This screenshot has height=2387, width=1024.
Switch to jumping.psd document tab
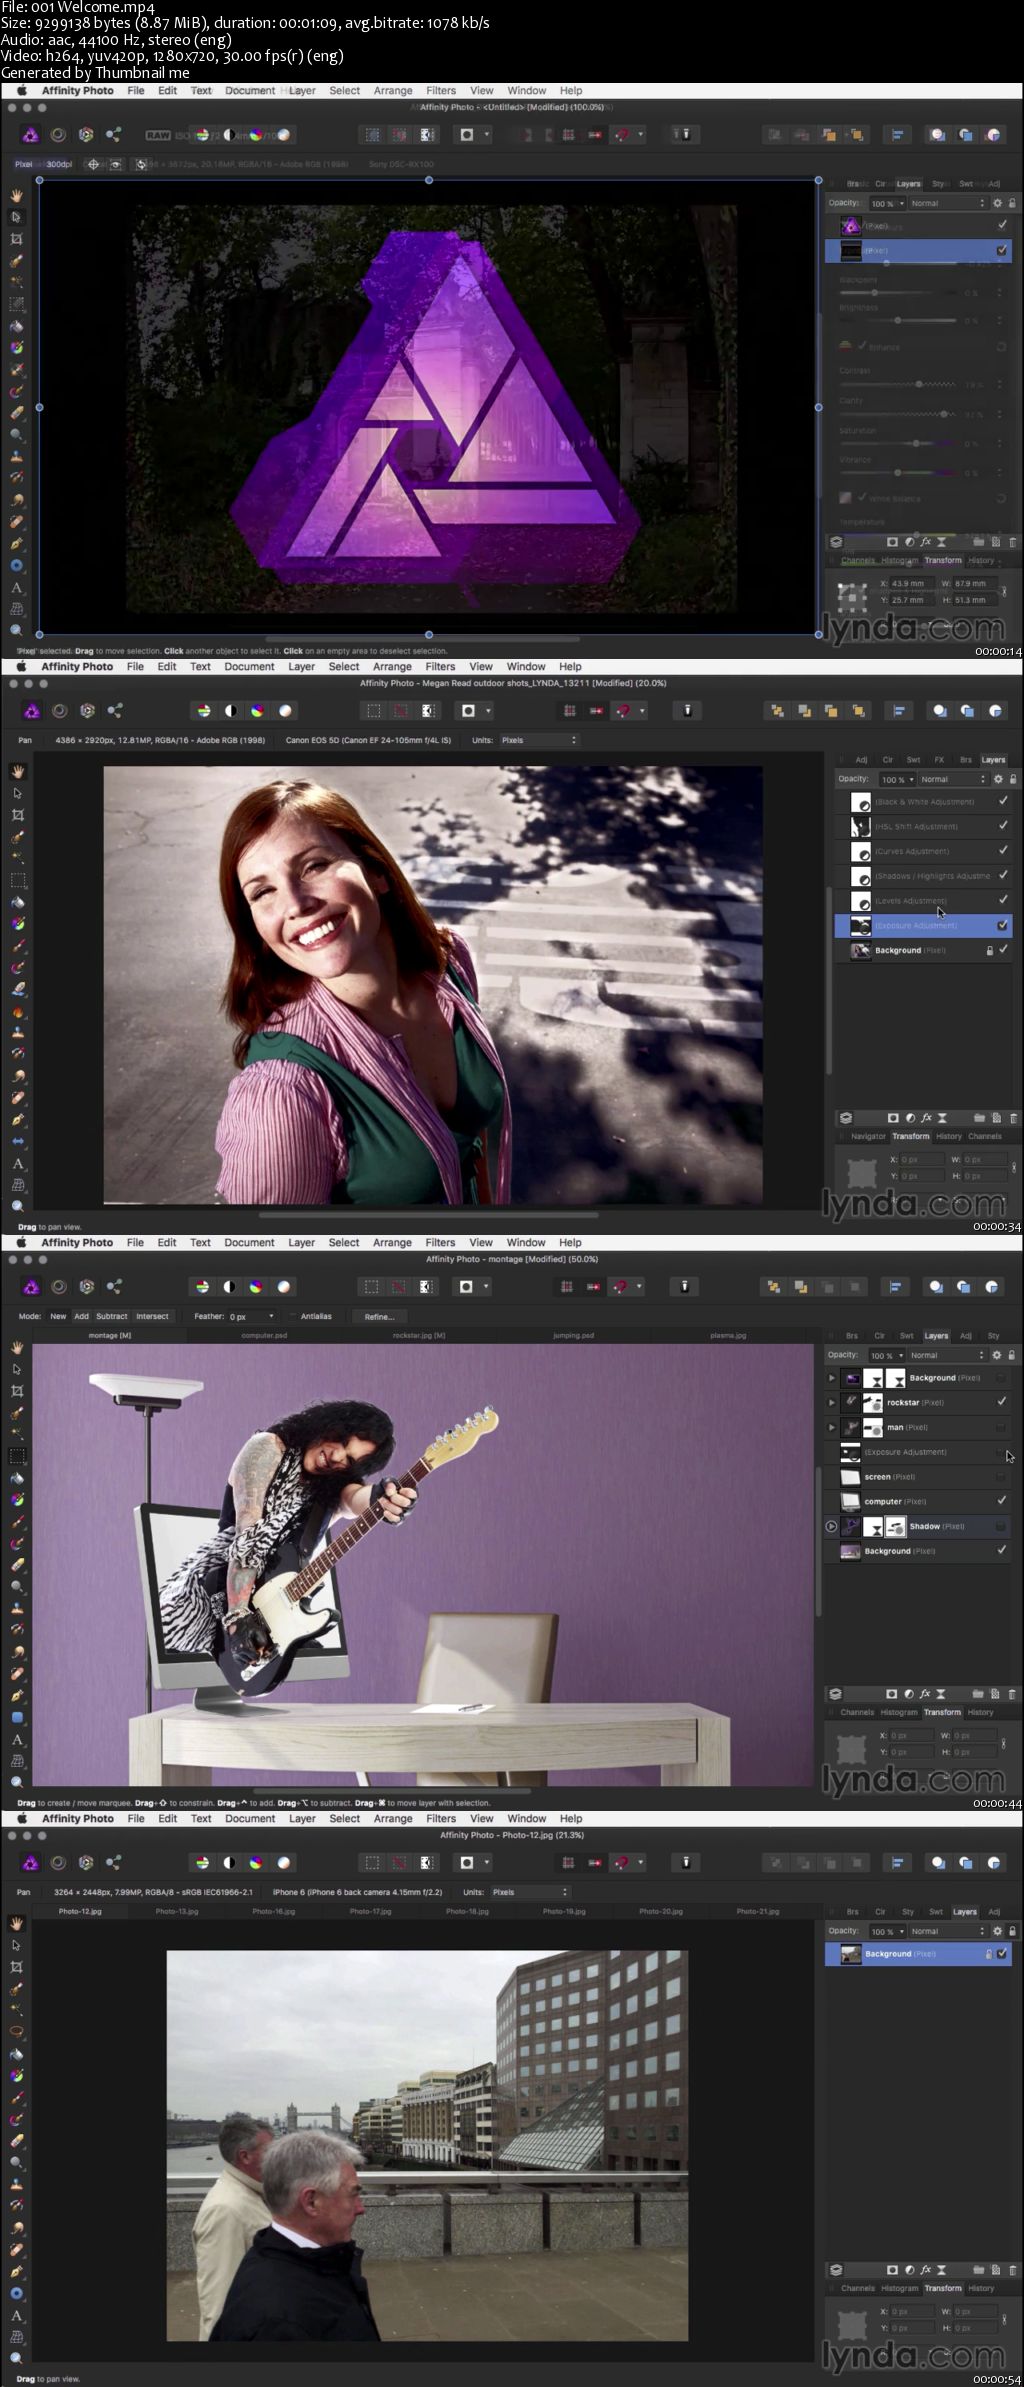click(573, 1335)
